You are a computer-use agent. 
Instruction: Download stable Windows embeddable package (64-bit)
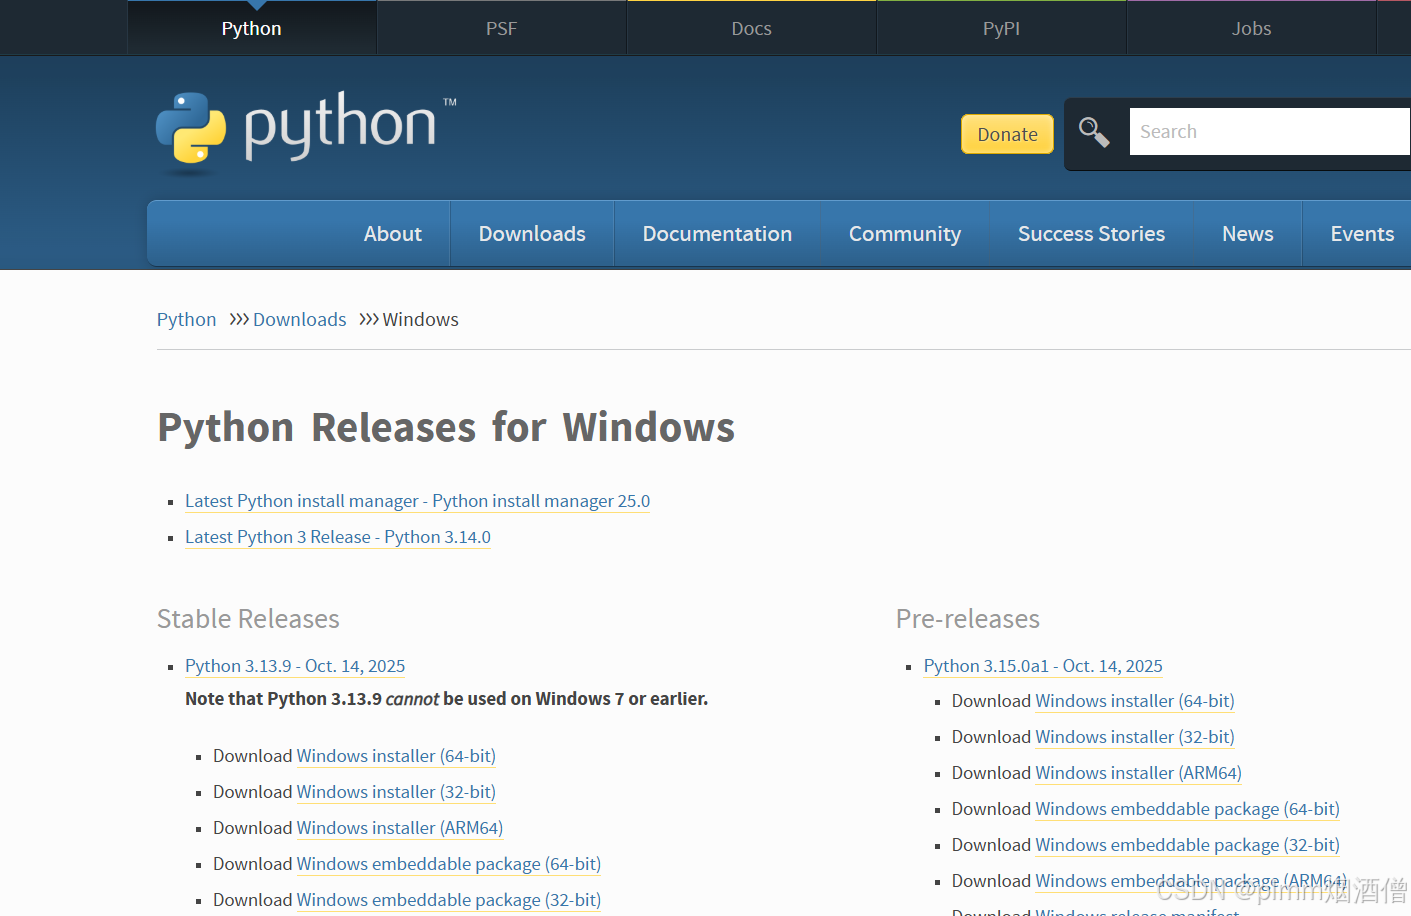tap(449, 864)
